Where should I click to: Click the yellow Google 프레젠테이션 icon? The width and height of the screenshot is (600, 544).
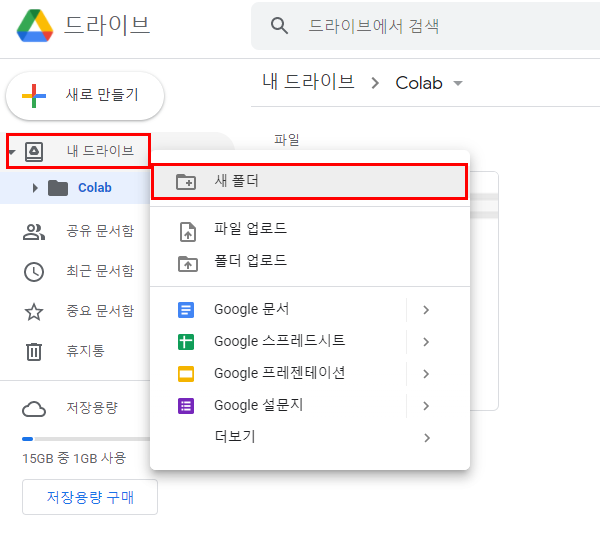[186, 374]
